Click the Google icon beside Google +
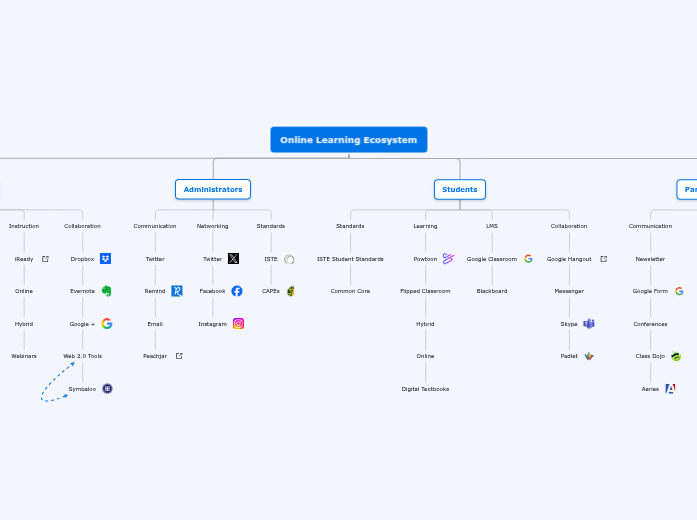This screenshot has width=697, height=520. tap(107, 324)
